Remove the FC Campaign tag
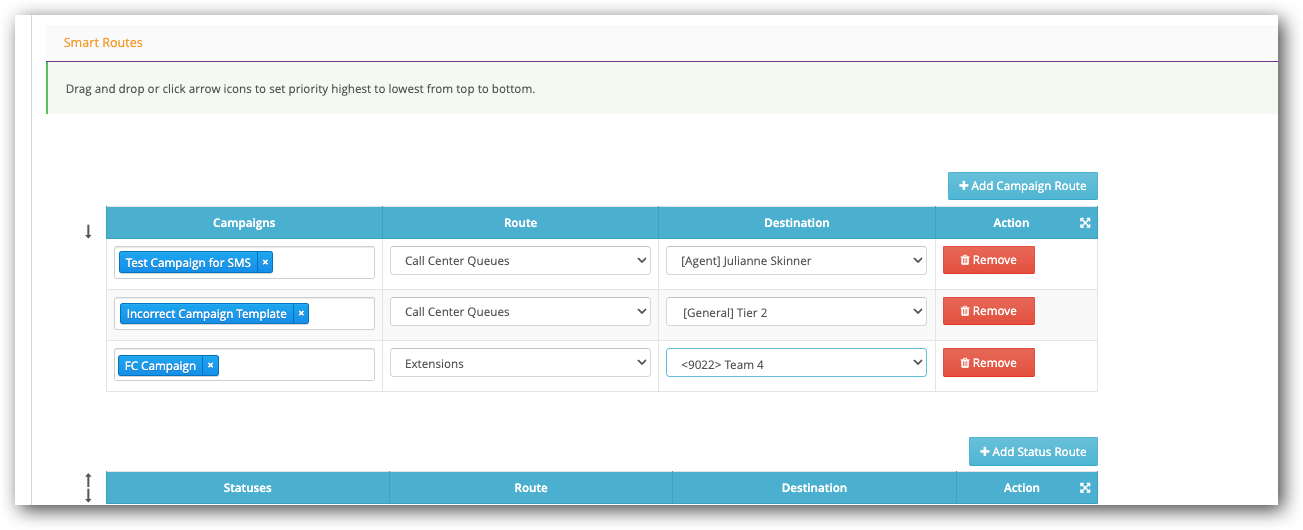 click(210, 365)
